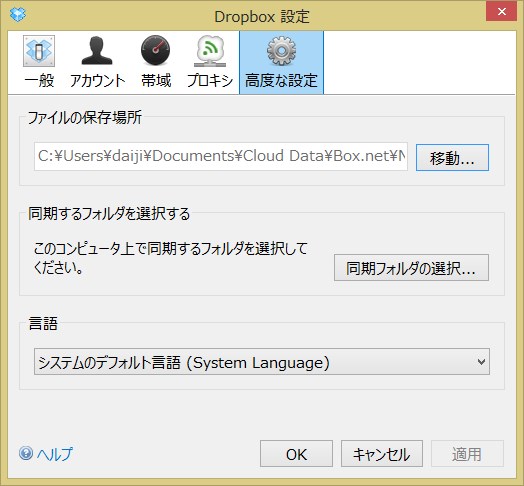Click the このコンピュータ上で同期する description text

tap(170, 258)
